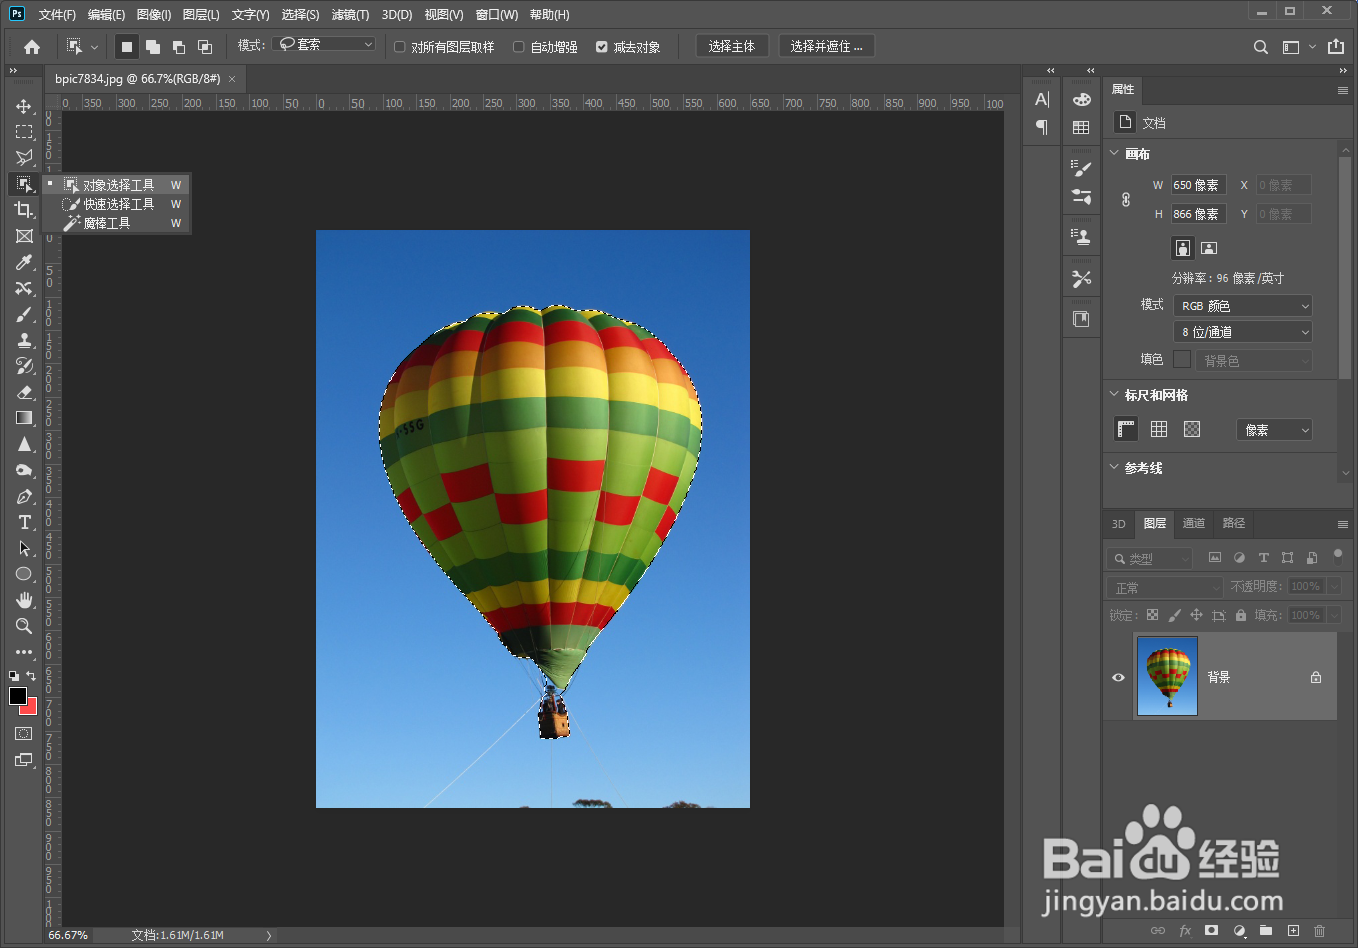This screenshot has height=948, width=1358.
Task: Click the Share icon
Action: pos(1336,46)
